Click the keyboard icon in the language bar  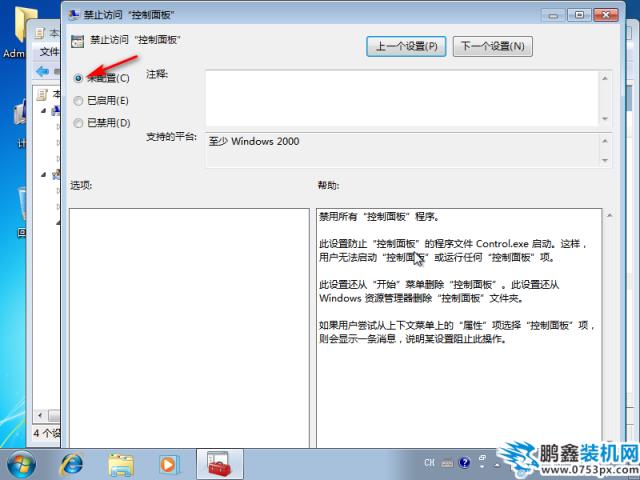[x=447, y=463]
